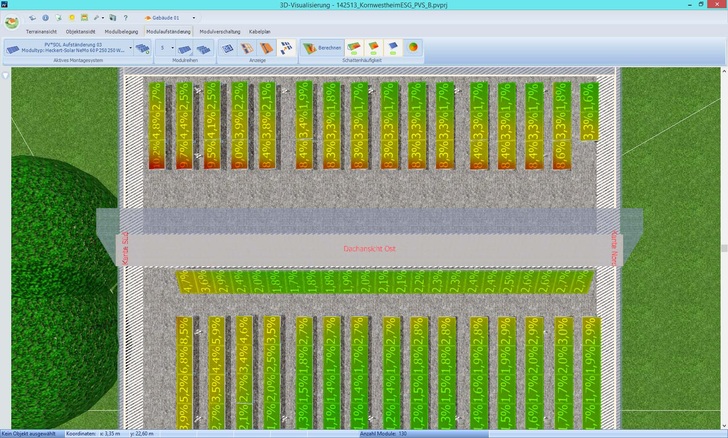Toggle the first Anzeige view option
This screenshot has height=438, width=728.
point(229,48)
